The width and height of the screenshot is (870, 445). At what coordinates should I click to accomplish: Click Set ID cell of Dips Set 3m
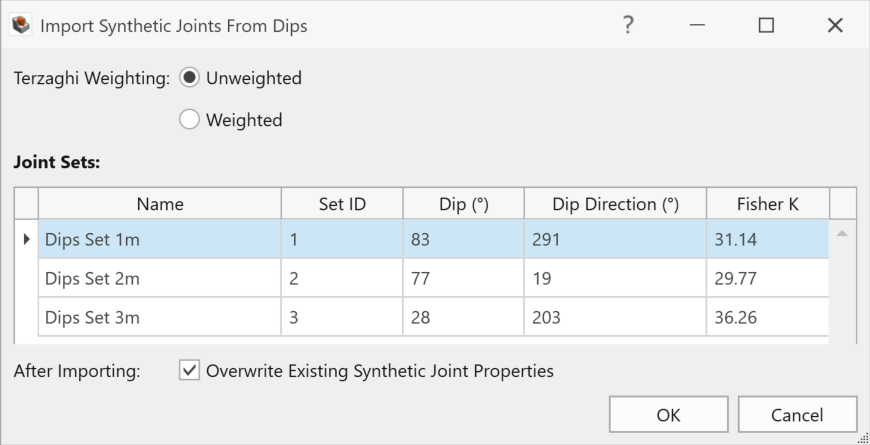[342, 317]
